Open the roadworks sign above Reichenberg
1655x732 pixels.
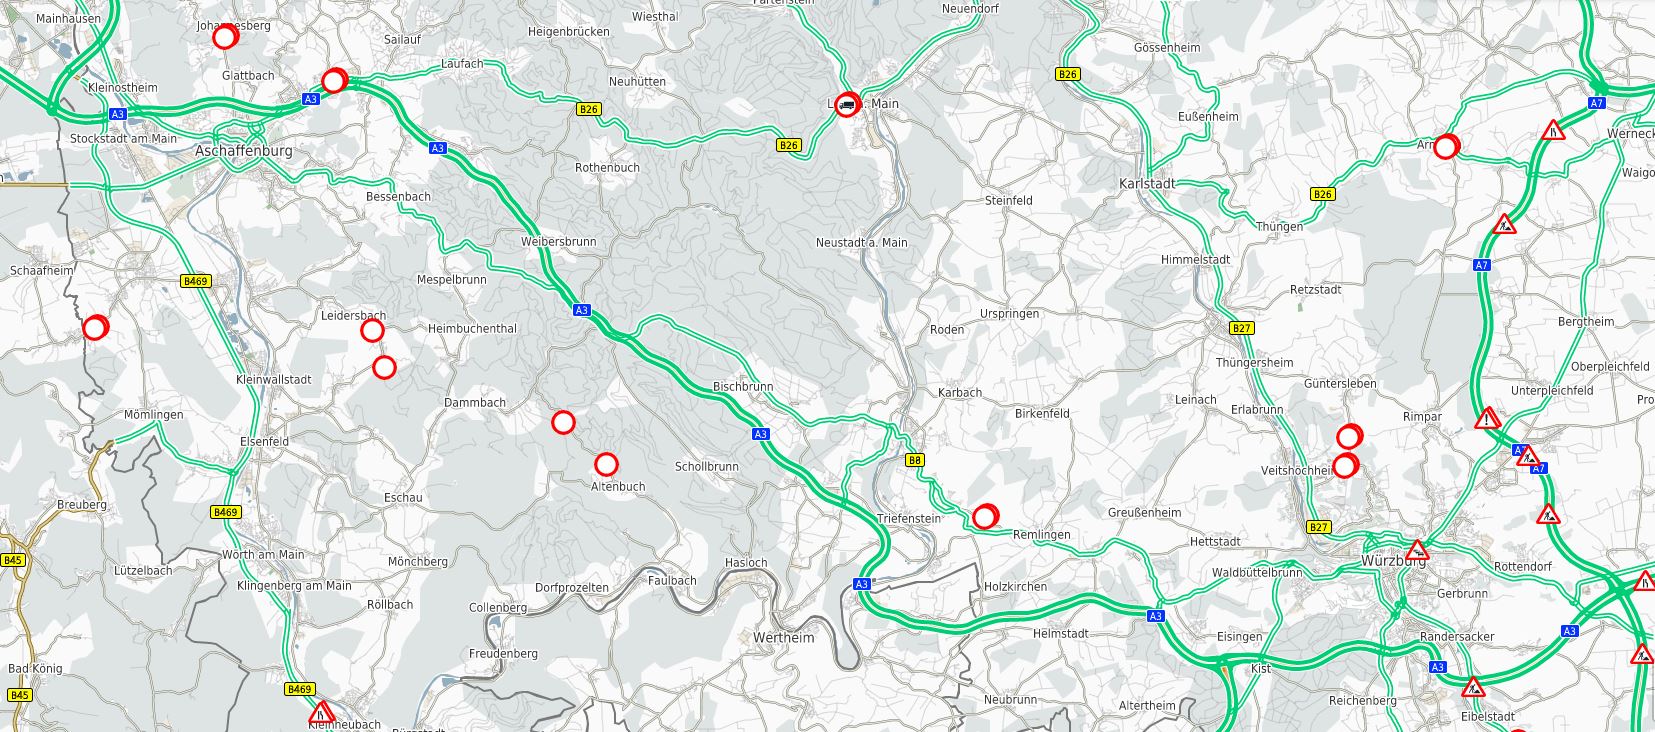(1473, 687)
